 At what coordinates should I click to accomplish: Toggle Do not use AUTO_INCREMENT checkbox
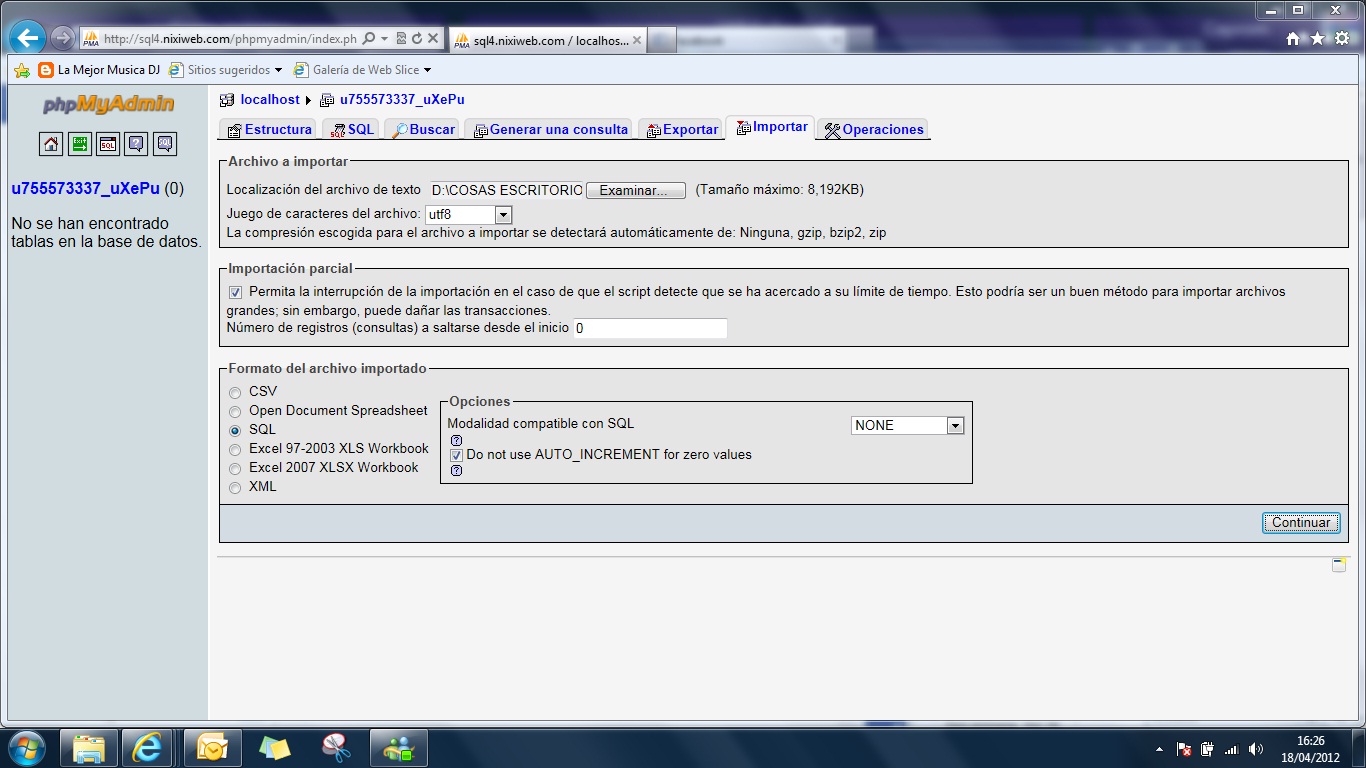pos(456,455)
